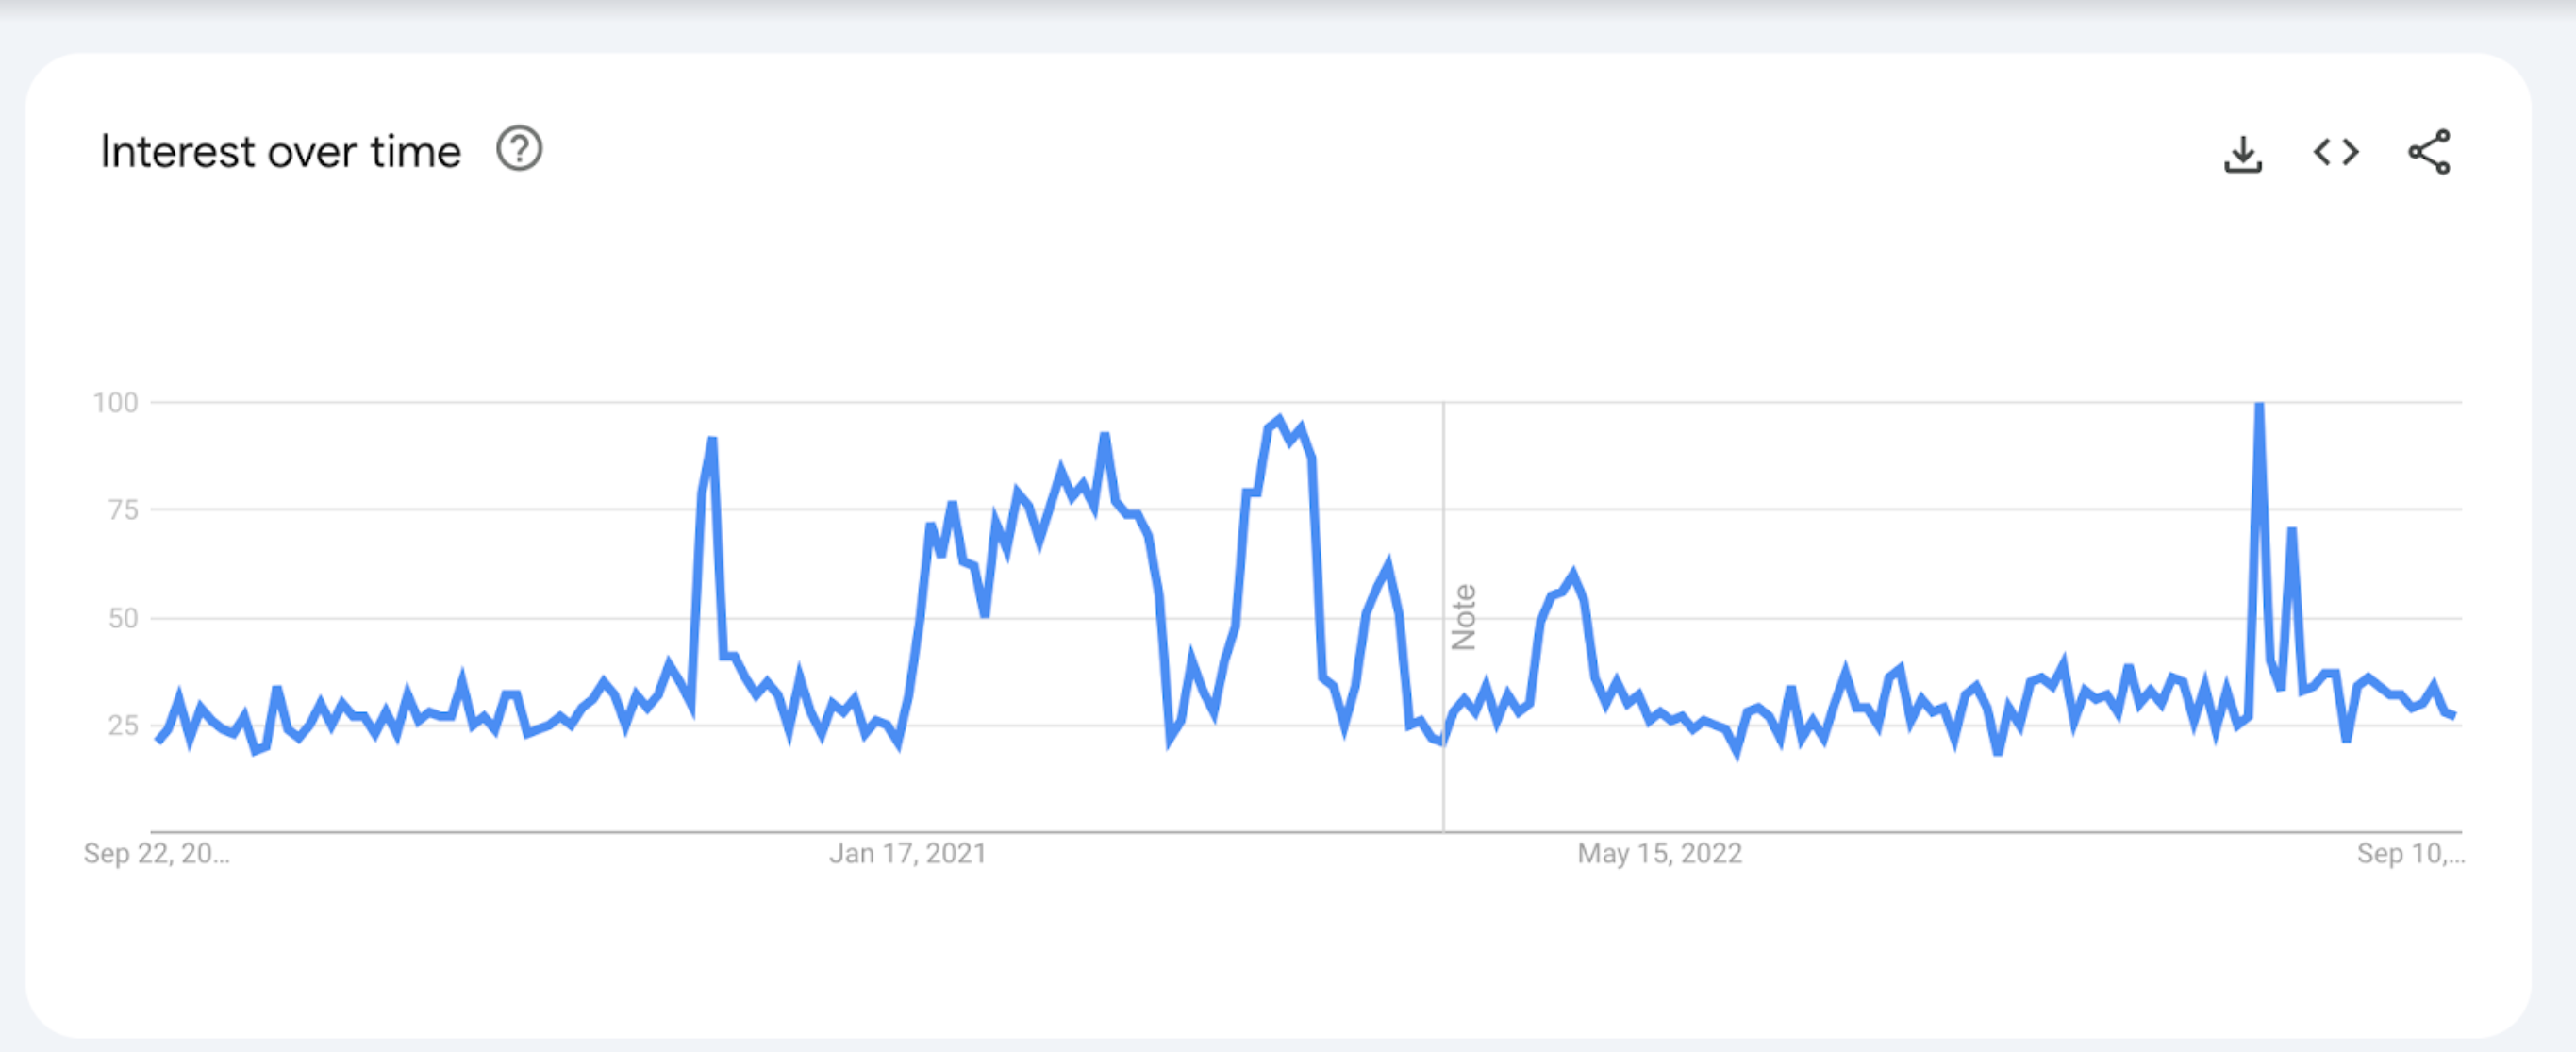The image size is (2576, 1052).
Task: Click the "Sep 22, 20..." start date label
Action: pyautogui.click(x=156, y=853)
